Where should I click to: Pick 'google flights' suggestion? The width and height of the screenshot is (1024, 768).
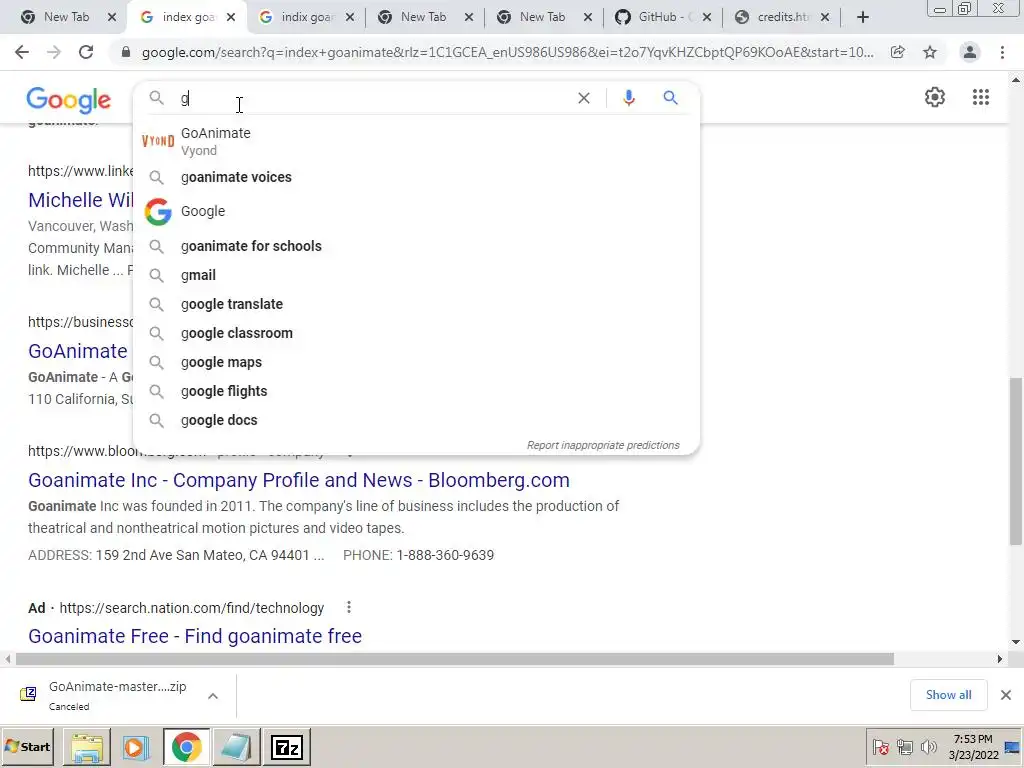417,391
